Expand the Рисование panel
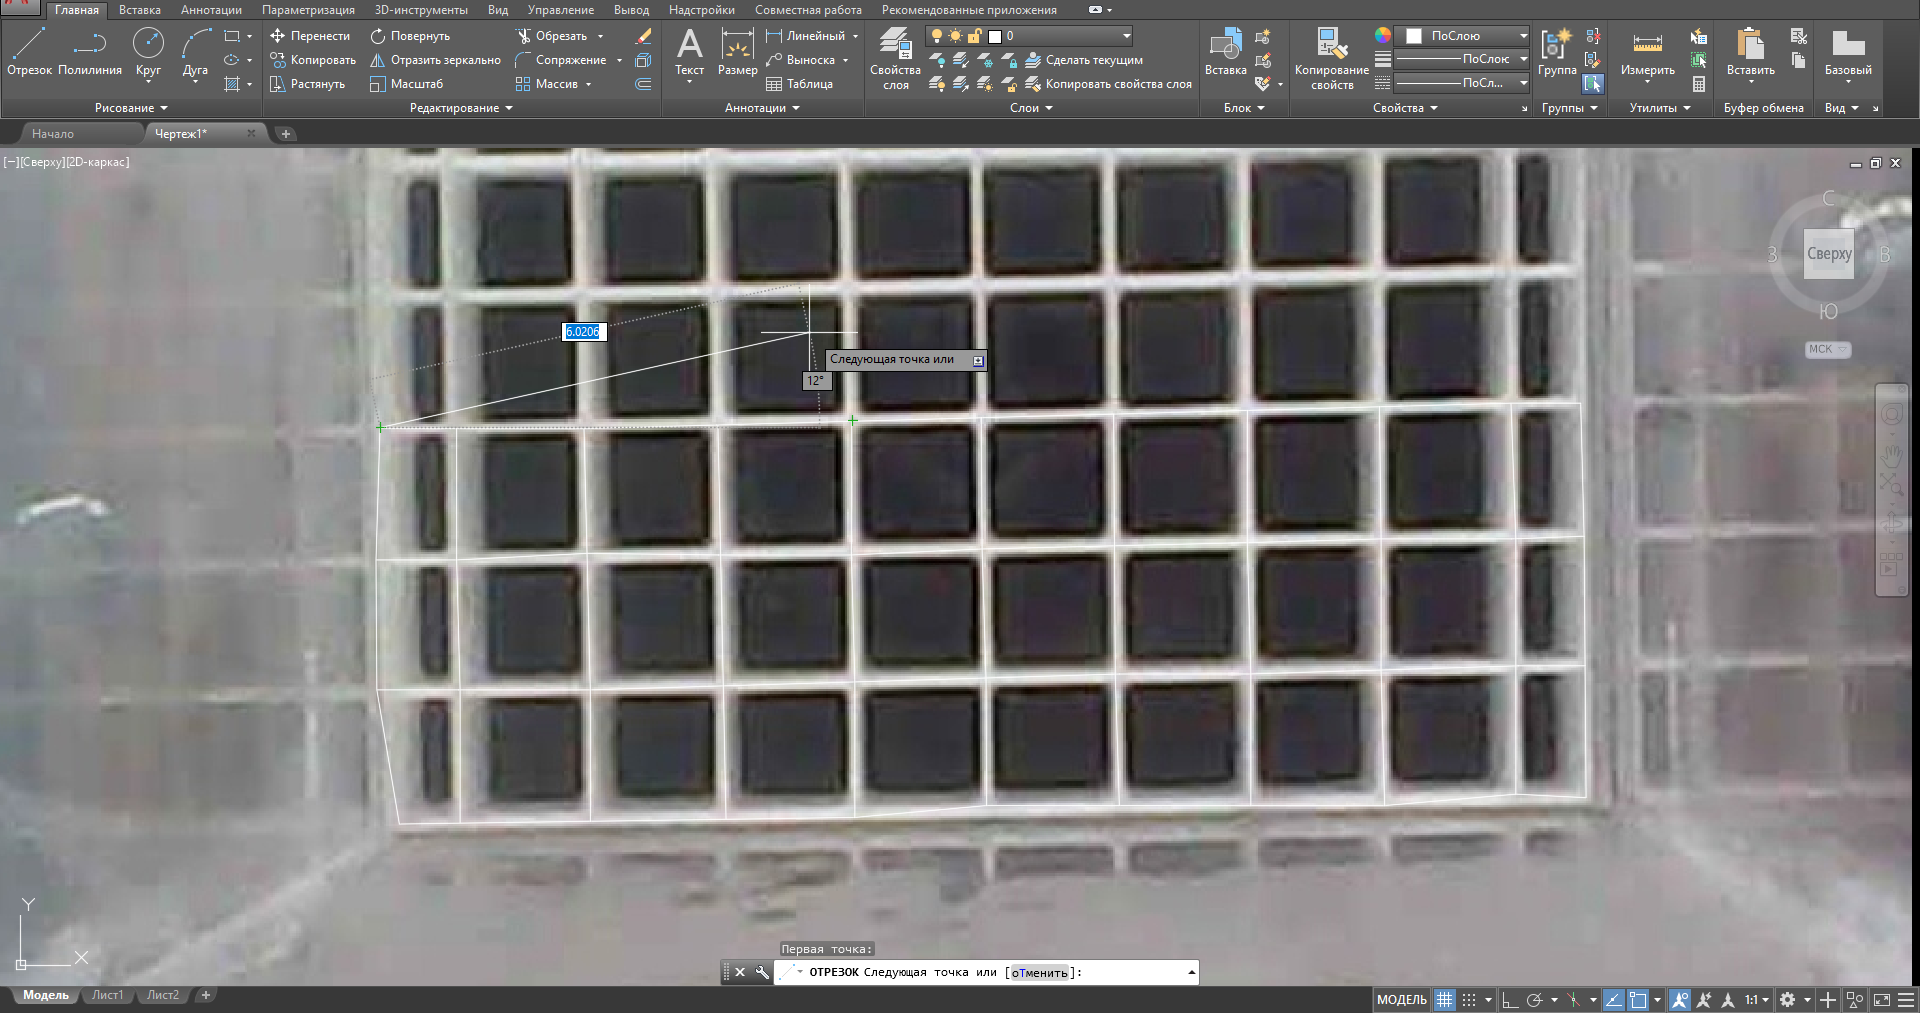The width and height of the screenshot is (1920, 1013). click(131, 108)
